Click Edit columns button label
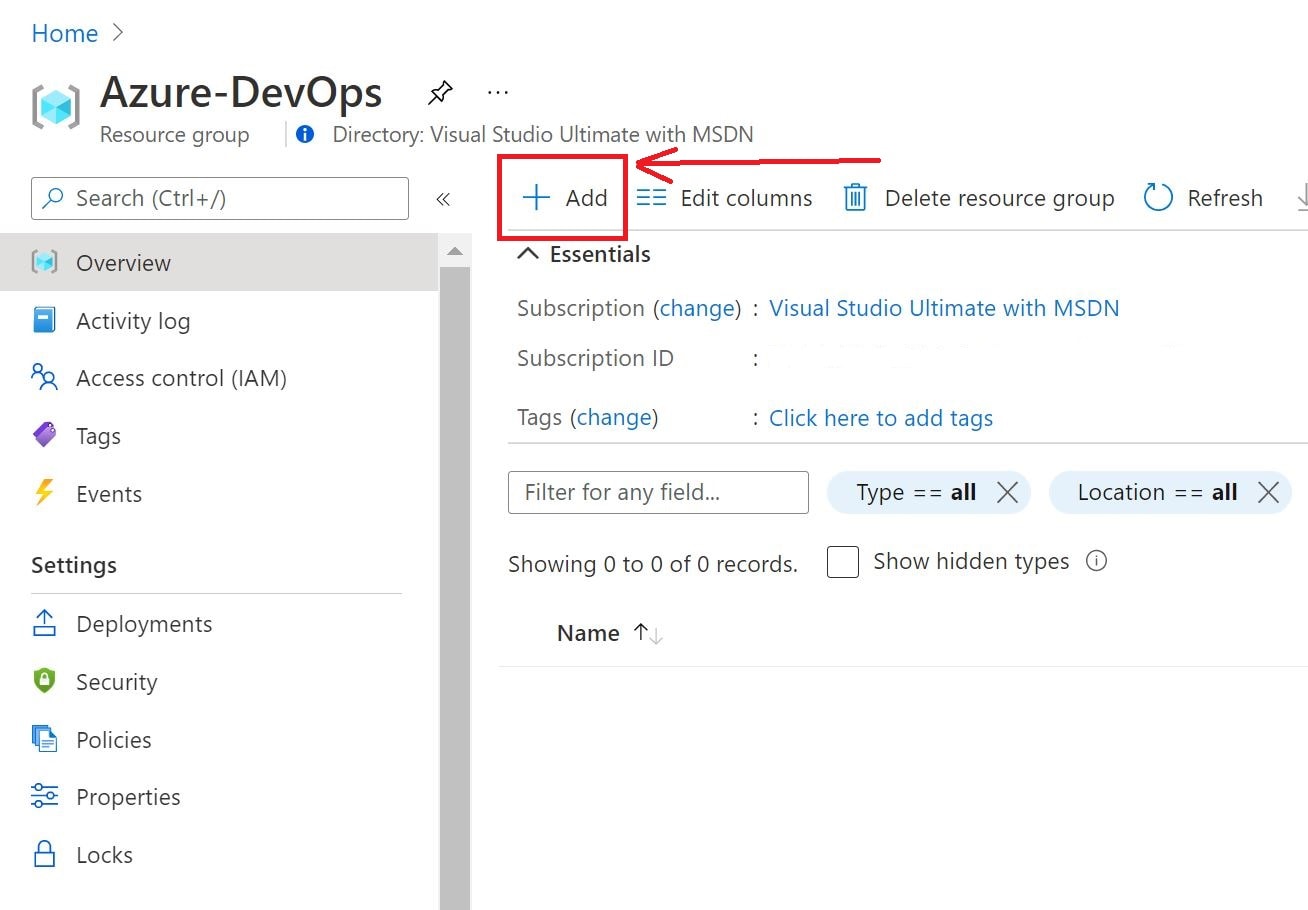 (x=746, y=198)
